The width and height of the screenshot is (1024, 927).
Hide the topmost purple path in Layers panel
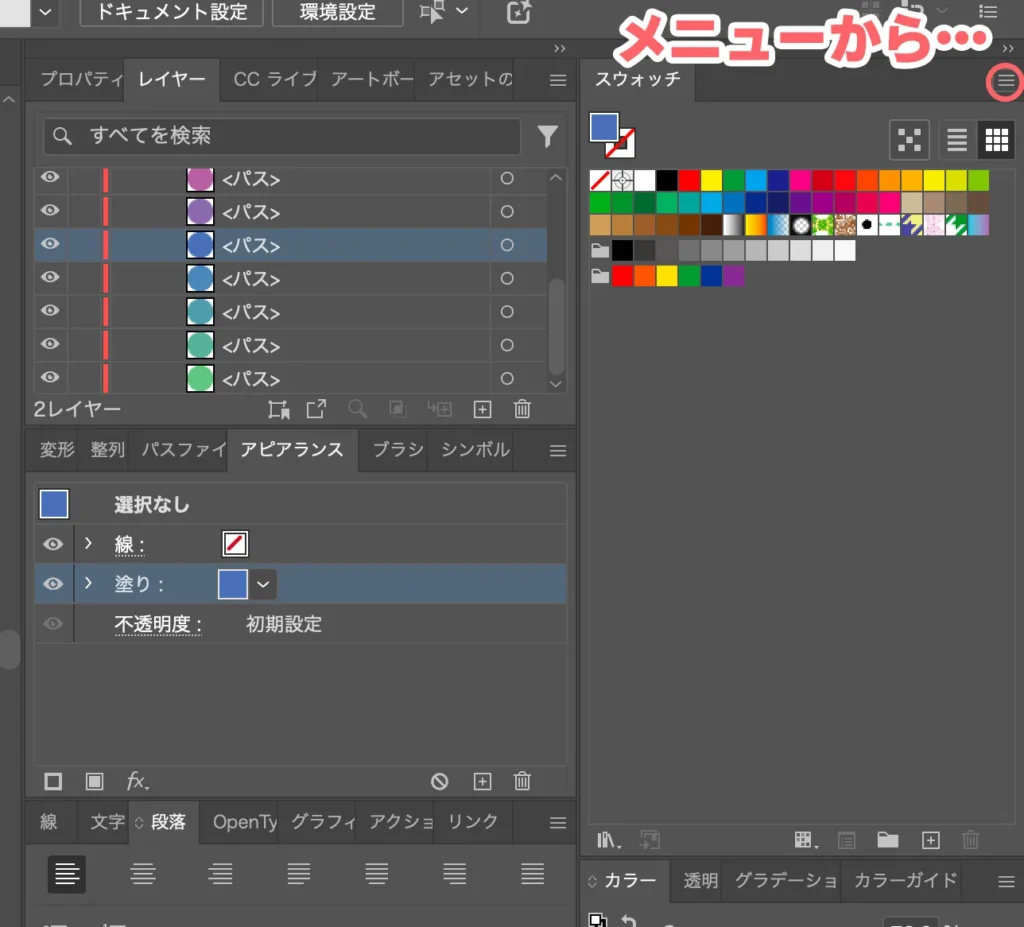pyautogui.click(x=49, y=177)
